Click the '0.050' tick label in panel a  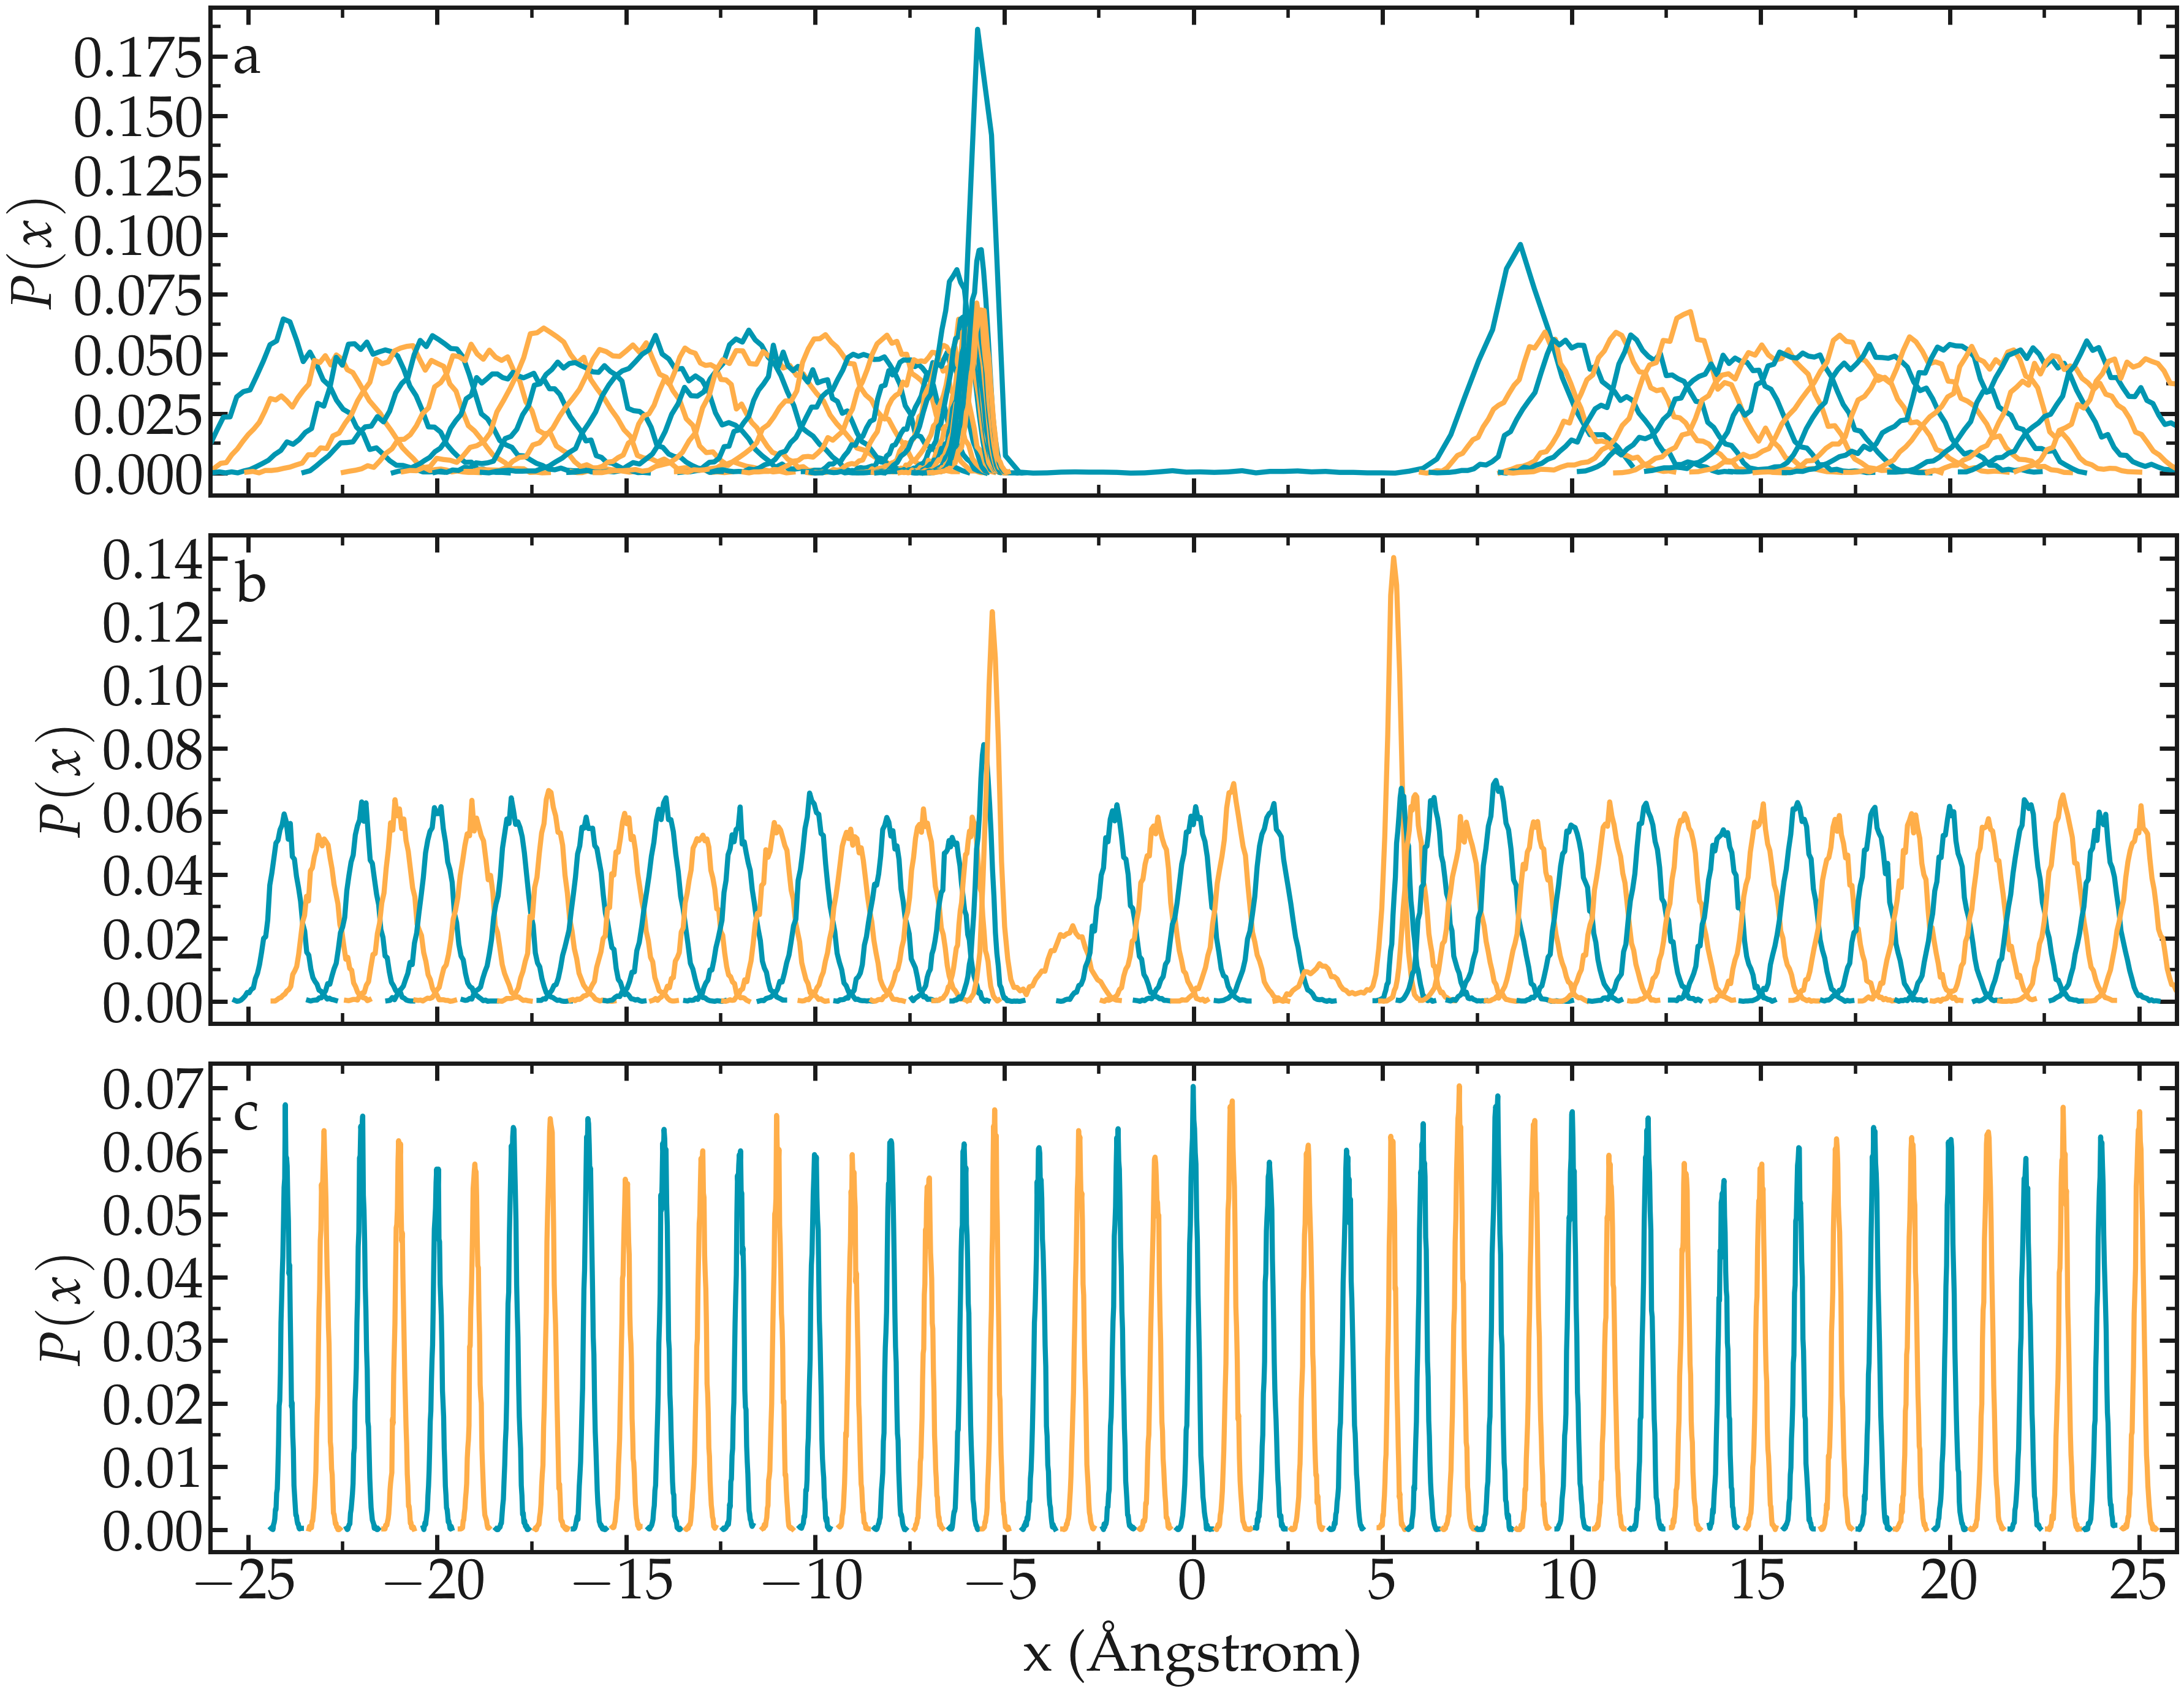point(138,356)
